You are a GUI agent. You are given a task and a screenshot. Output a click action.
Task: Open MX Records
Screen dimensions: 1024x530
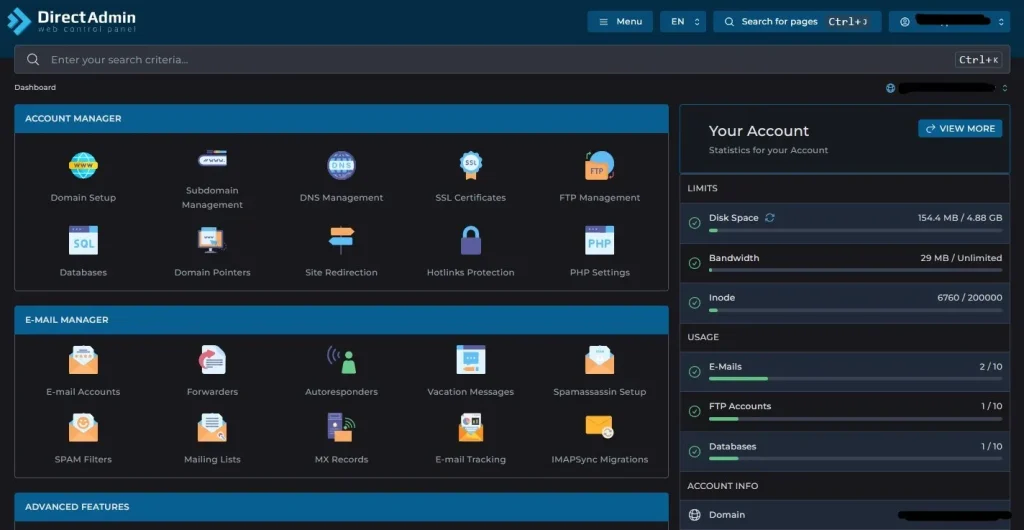[341, 428]
